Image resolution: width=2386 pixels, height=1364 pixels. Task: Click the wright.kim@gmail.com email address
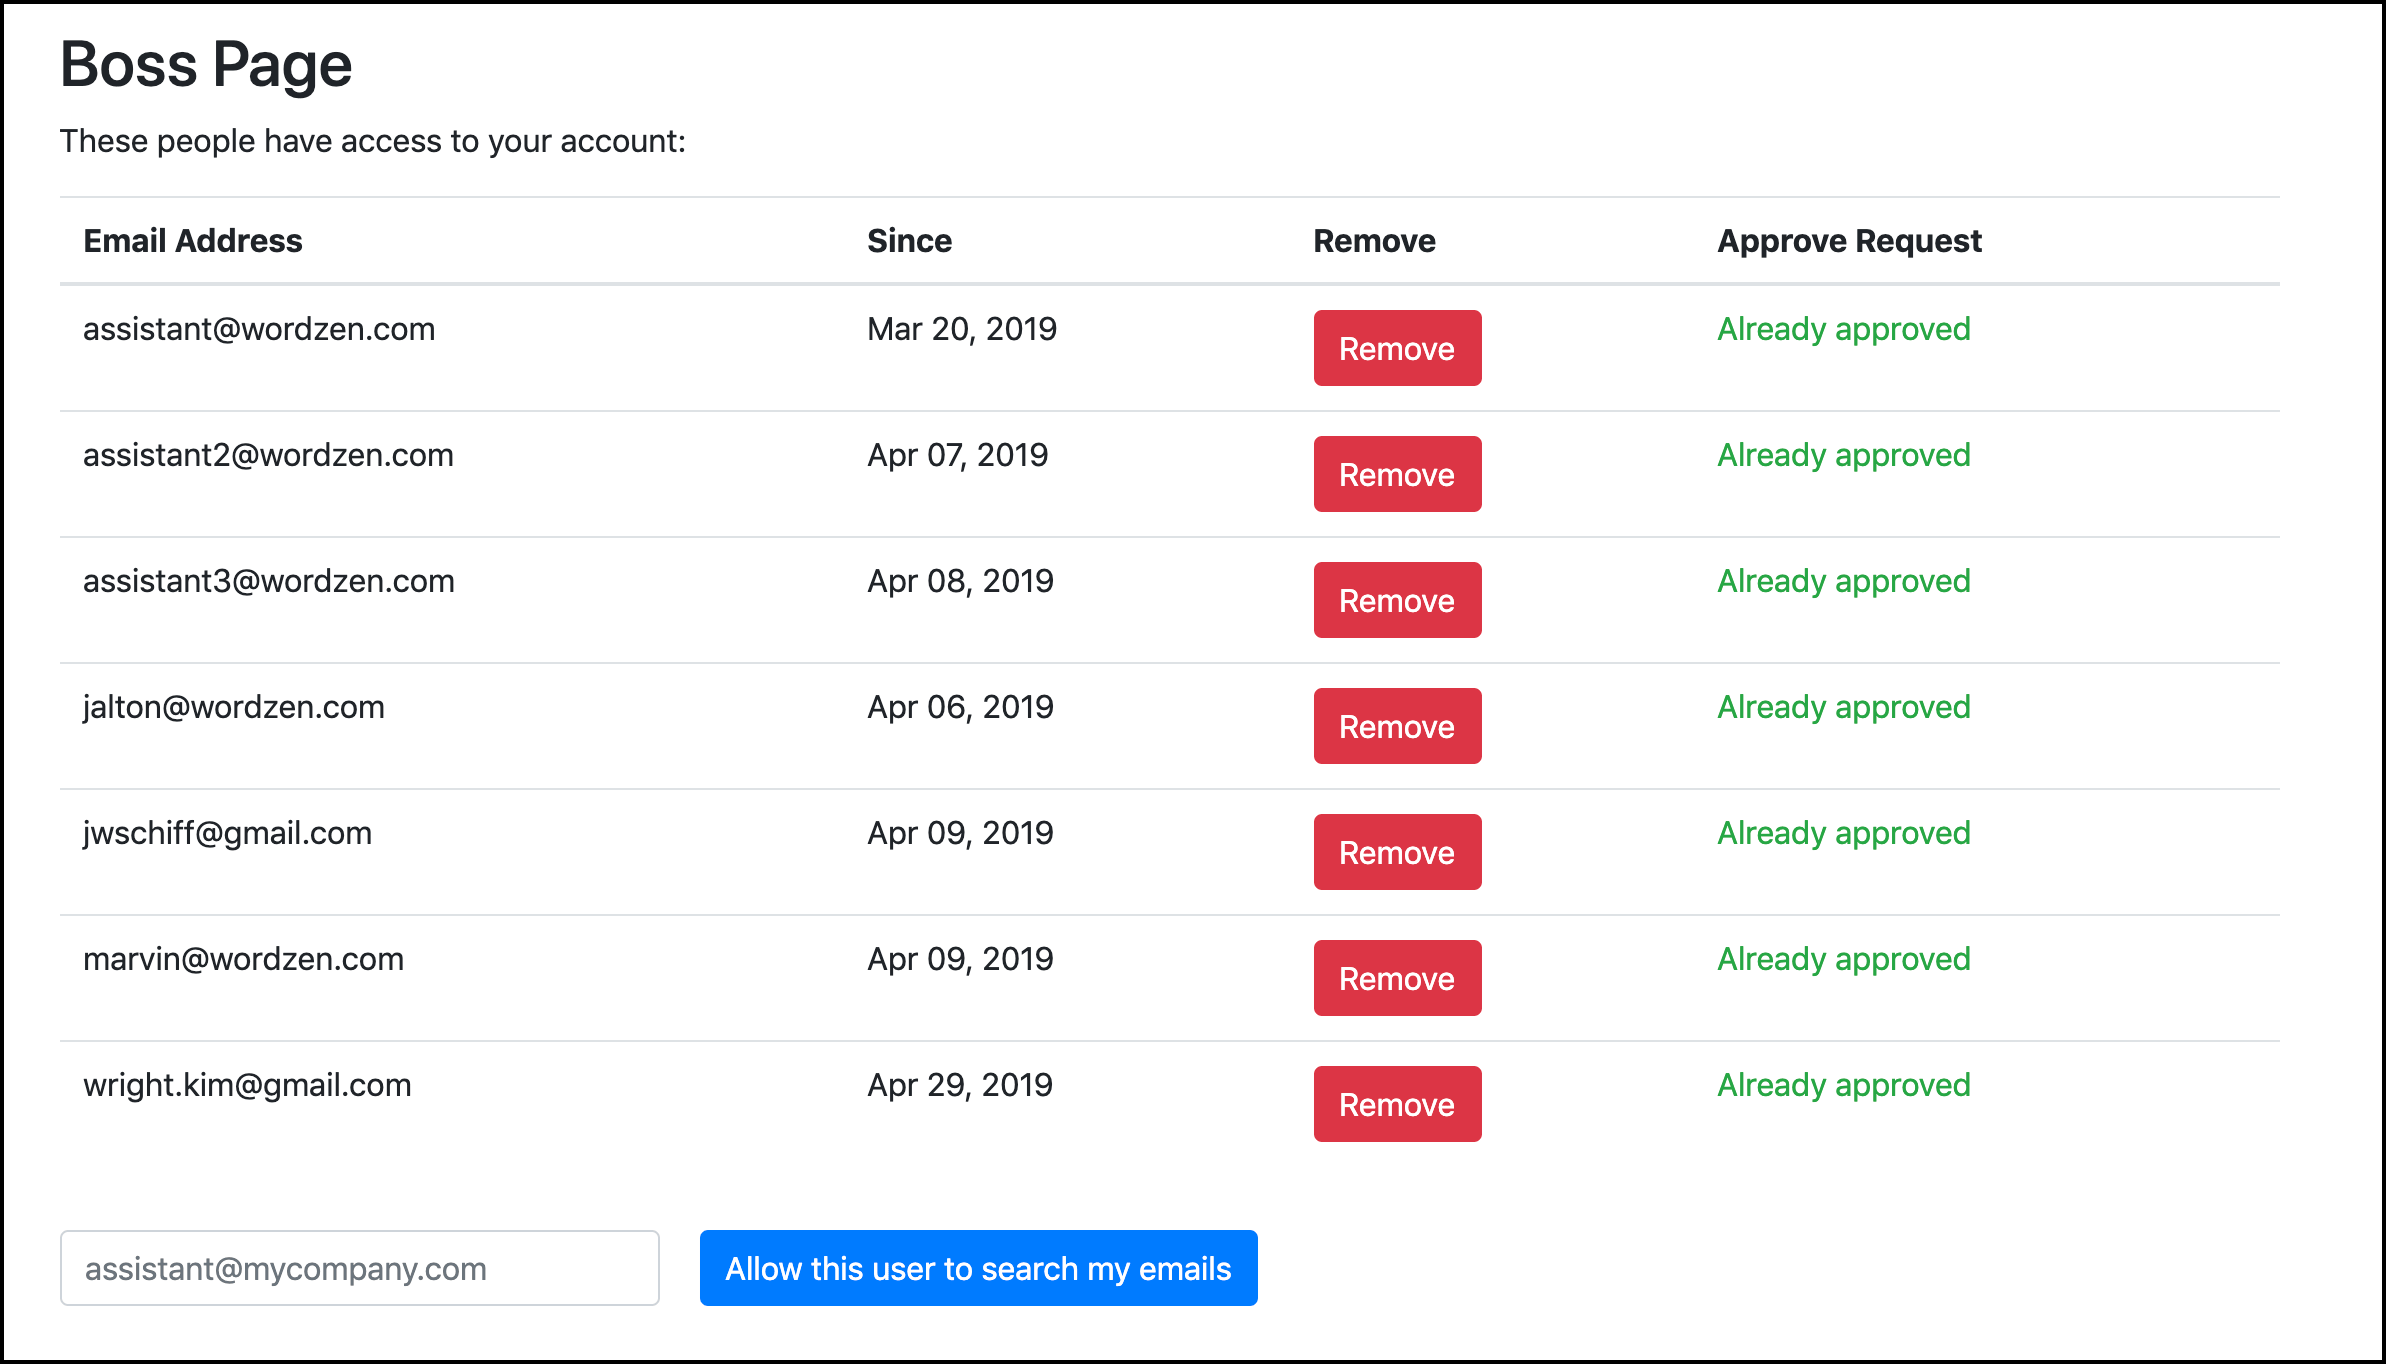pos(247,1085)
